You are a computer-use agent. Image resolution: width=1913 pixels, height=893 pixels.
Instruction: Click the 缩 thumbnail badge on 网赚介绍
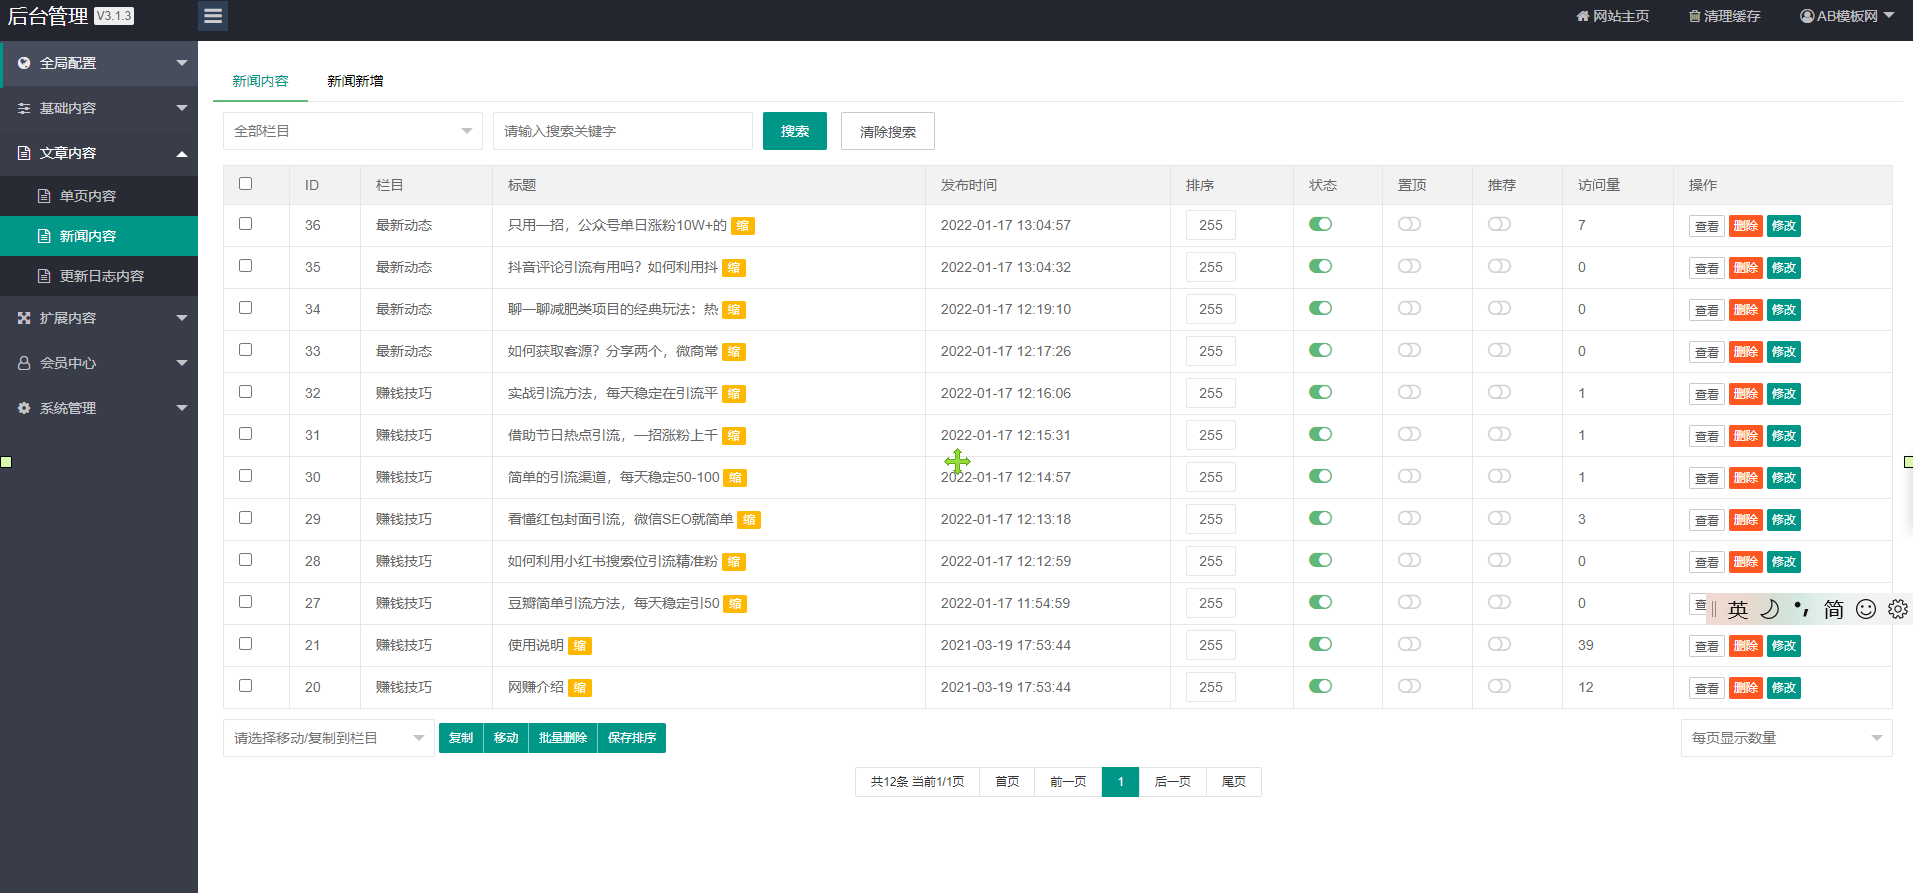coord(580,688)
